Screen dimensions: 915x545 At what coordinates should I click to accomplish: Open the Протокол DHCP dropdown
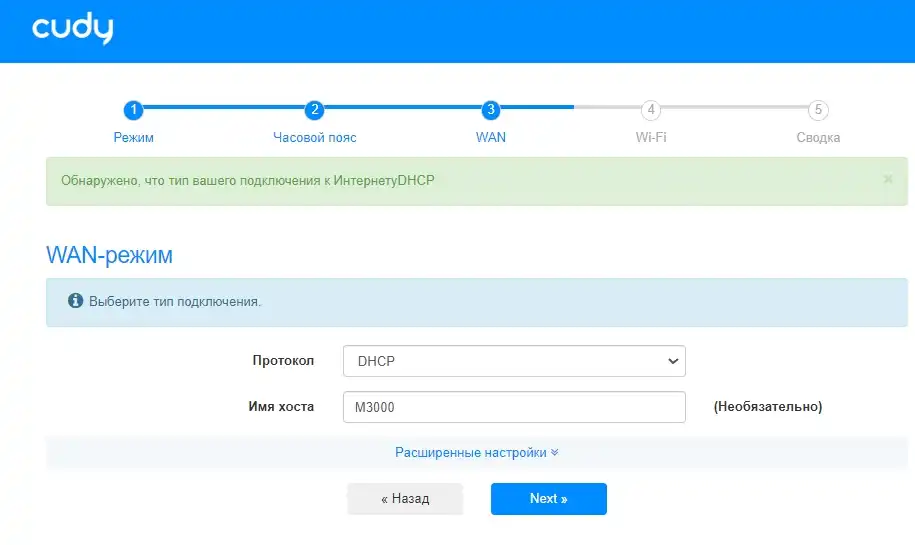point(514,361)
